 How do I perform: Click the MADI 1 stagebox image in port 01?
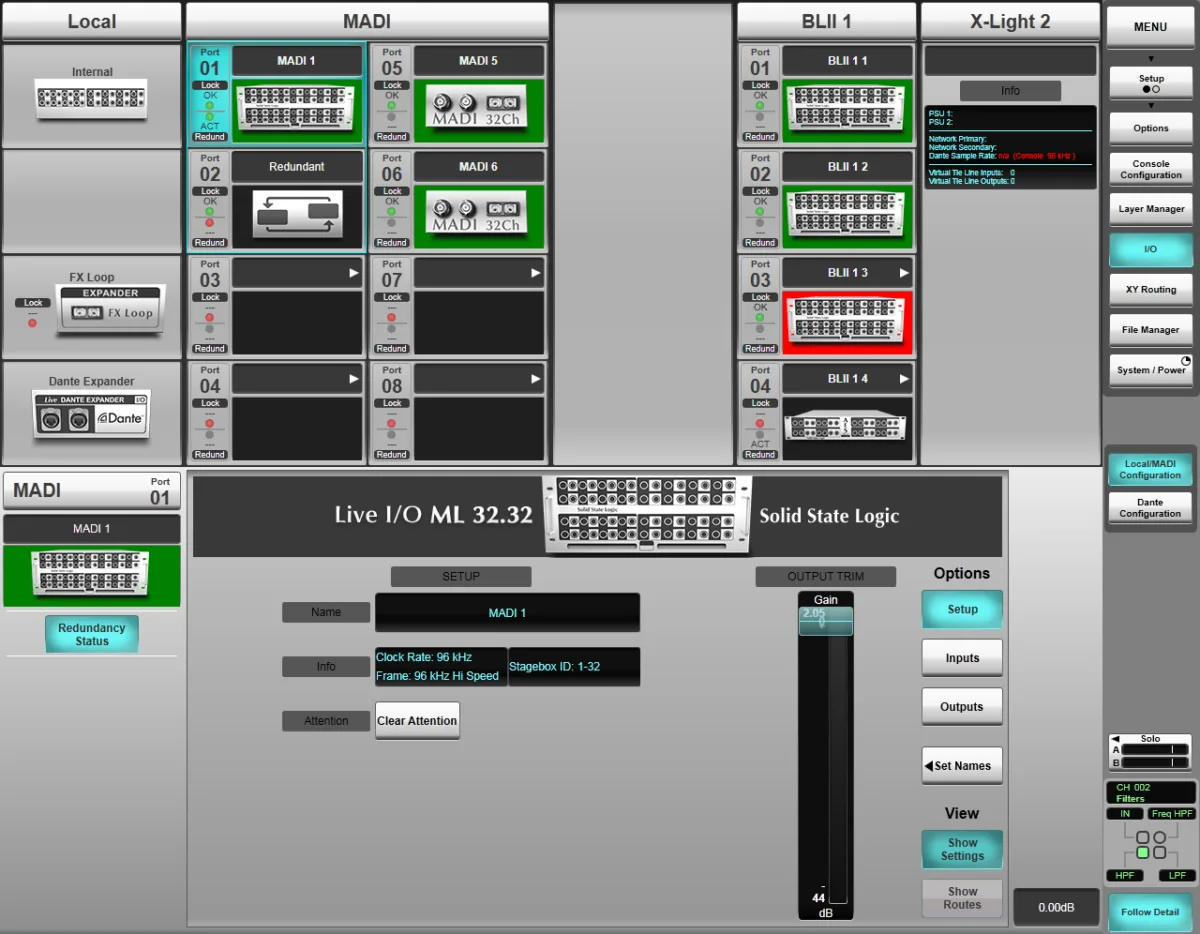point(297,111)
